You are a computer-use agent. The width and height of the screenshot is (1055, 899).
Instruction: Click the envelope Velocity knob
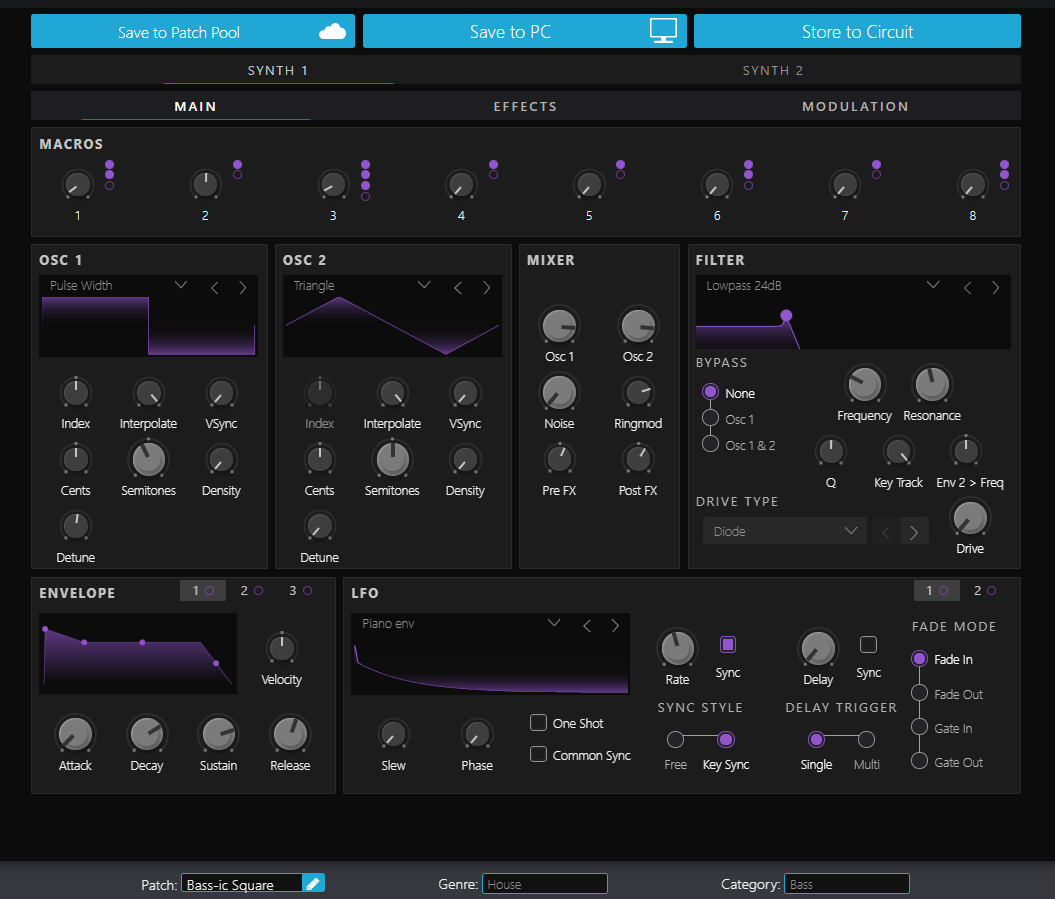click(x=281, y=648)
